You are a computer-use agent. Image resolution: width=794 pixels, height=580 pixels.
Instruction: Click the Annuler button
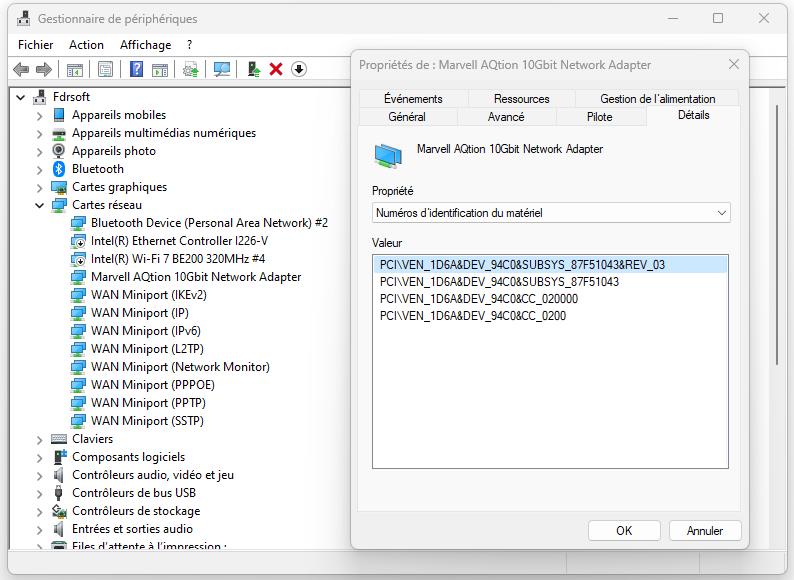click(x=704, y=531)
